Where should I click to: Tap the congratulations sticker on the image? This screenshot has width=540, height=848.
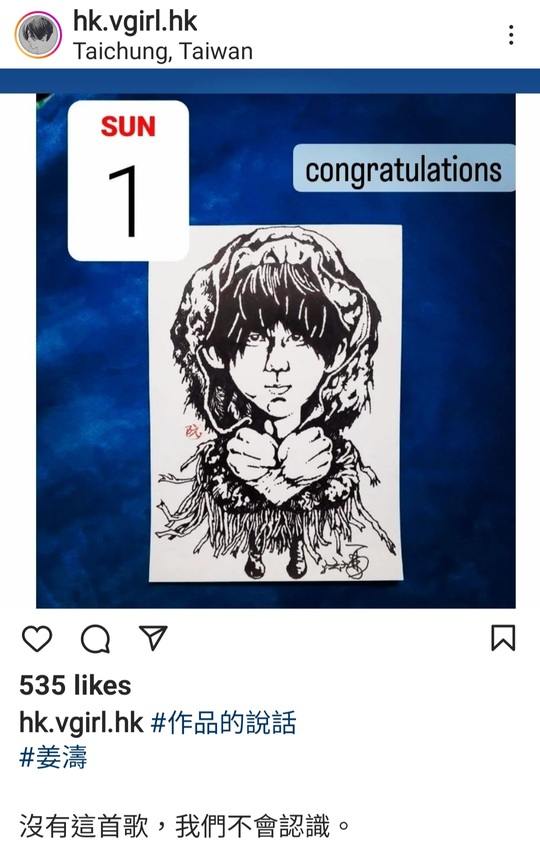[x=404, y=168]
